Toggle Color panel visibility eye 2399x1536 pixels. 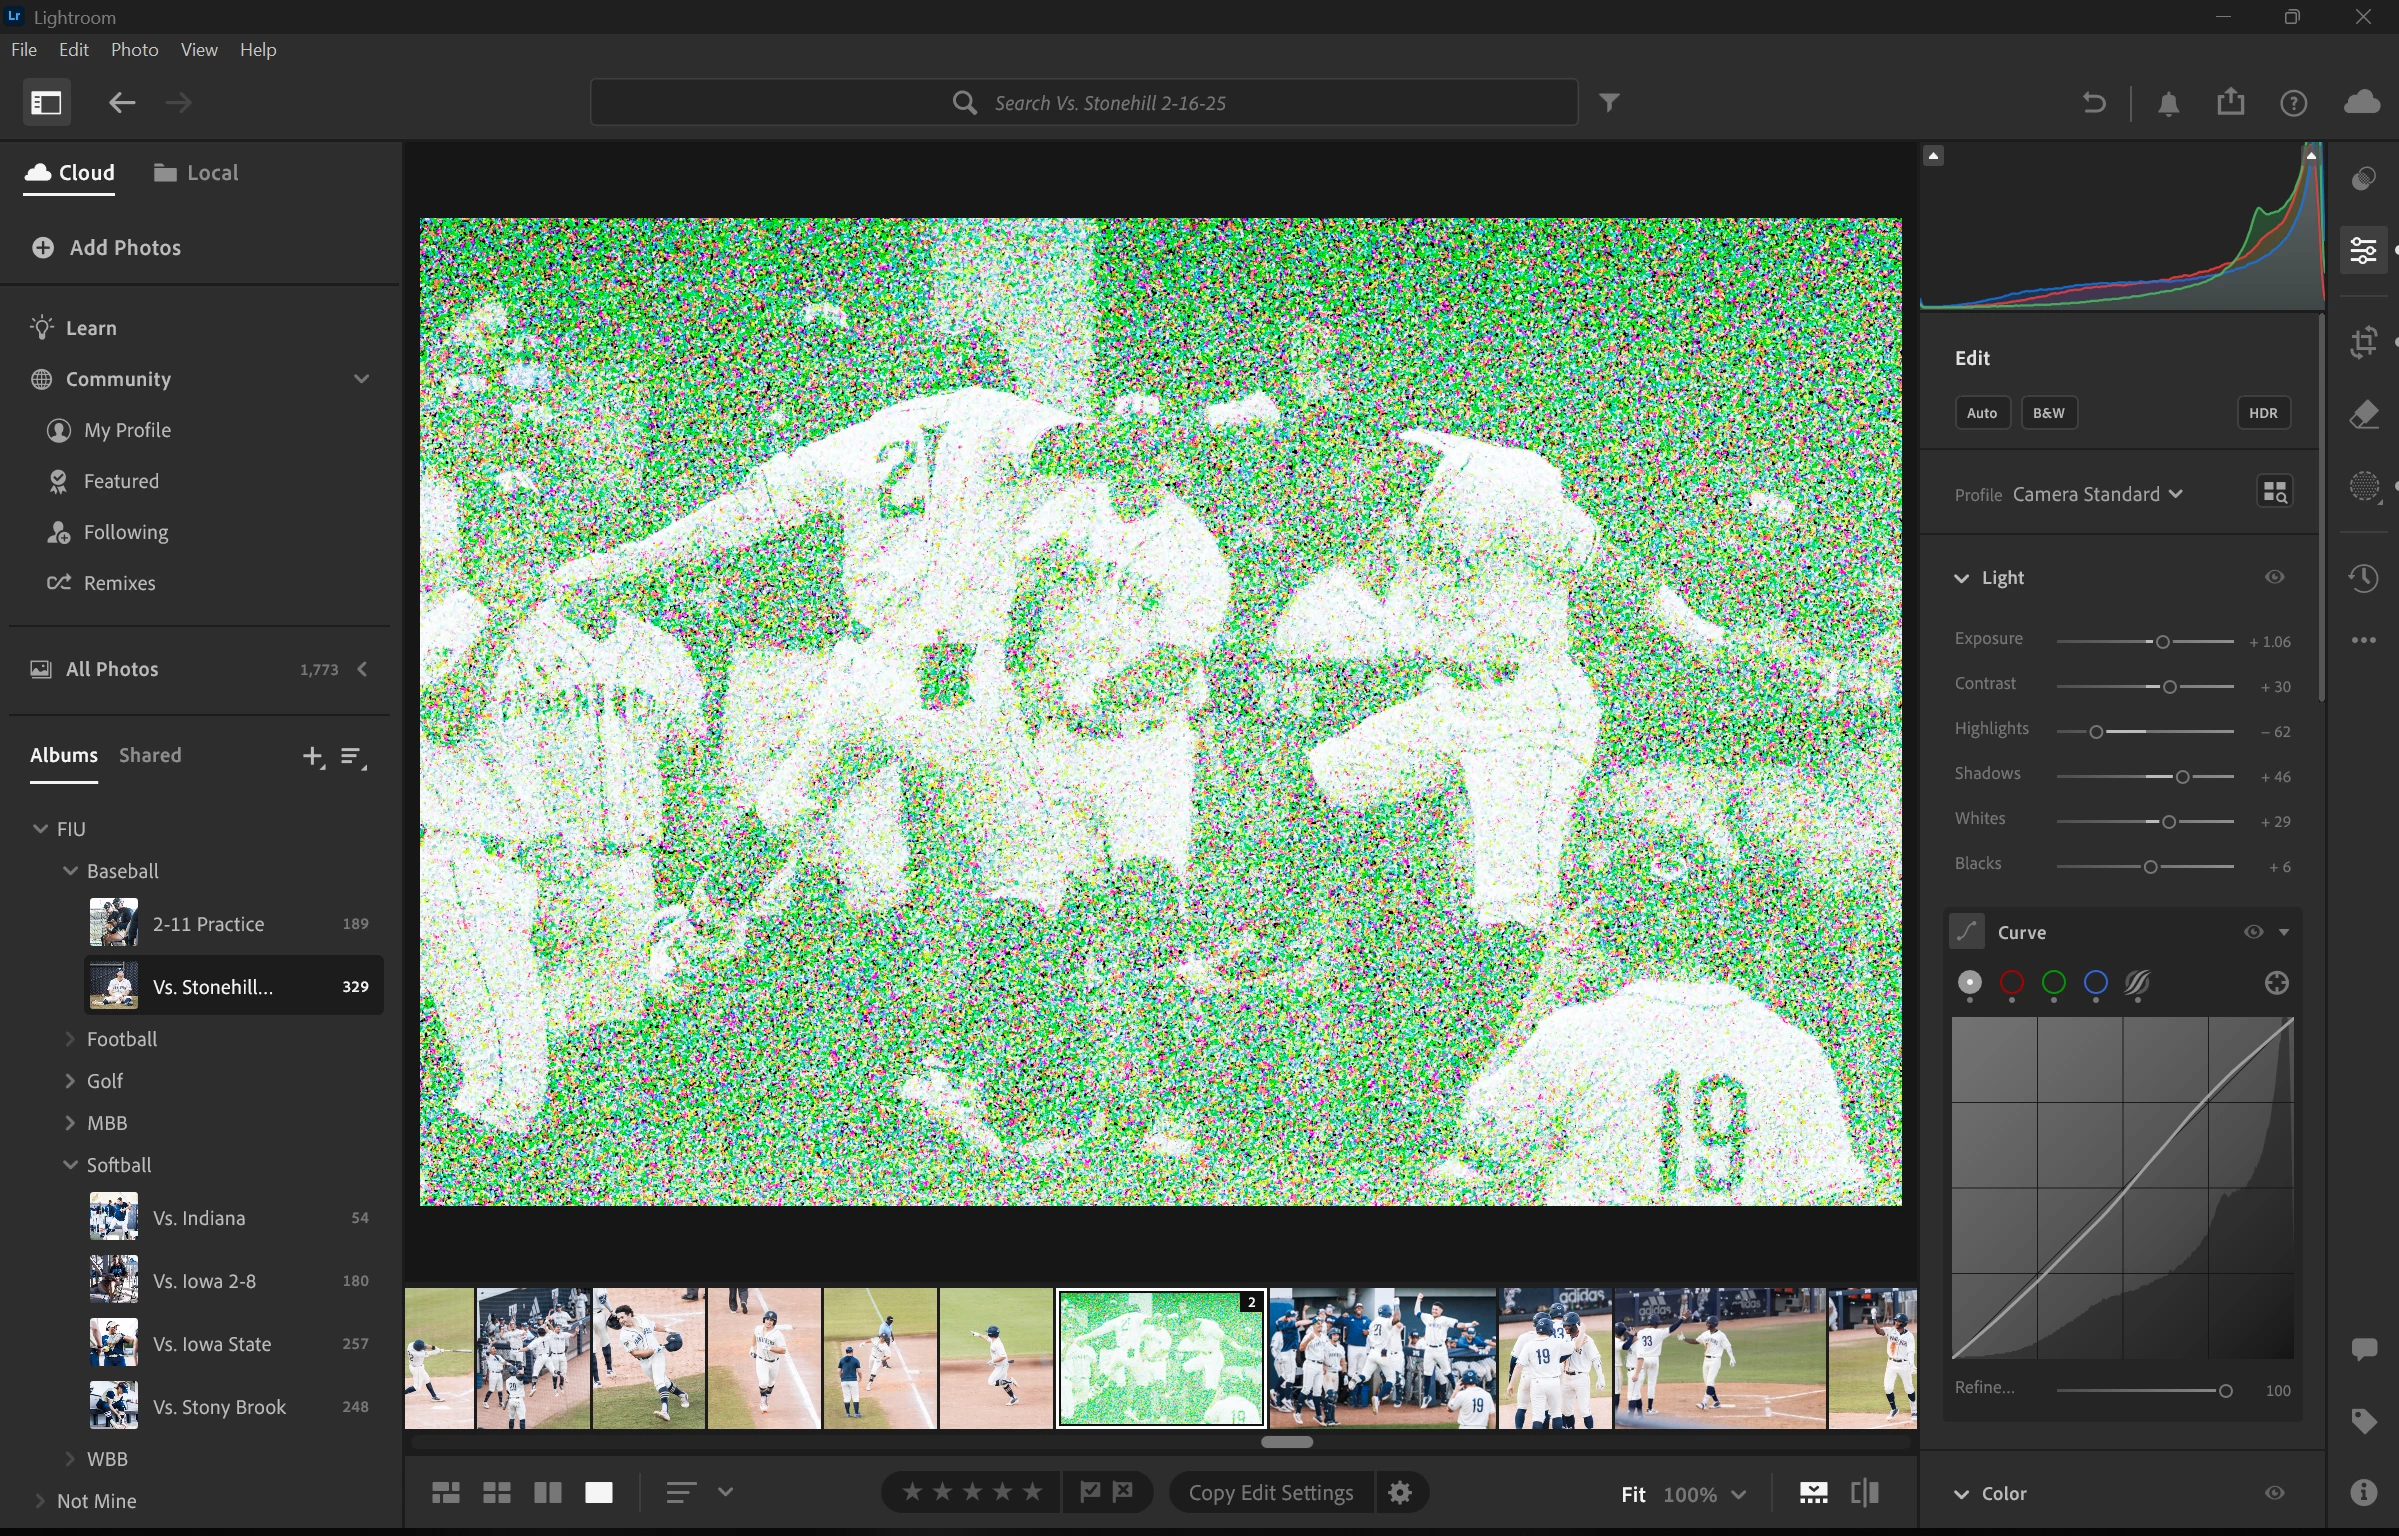pos(2274,1493)
